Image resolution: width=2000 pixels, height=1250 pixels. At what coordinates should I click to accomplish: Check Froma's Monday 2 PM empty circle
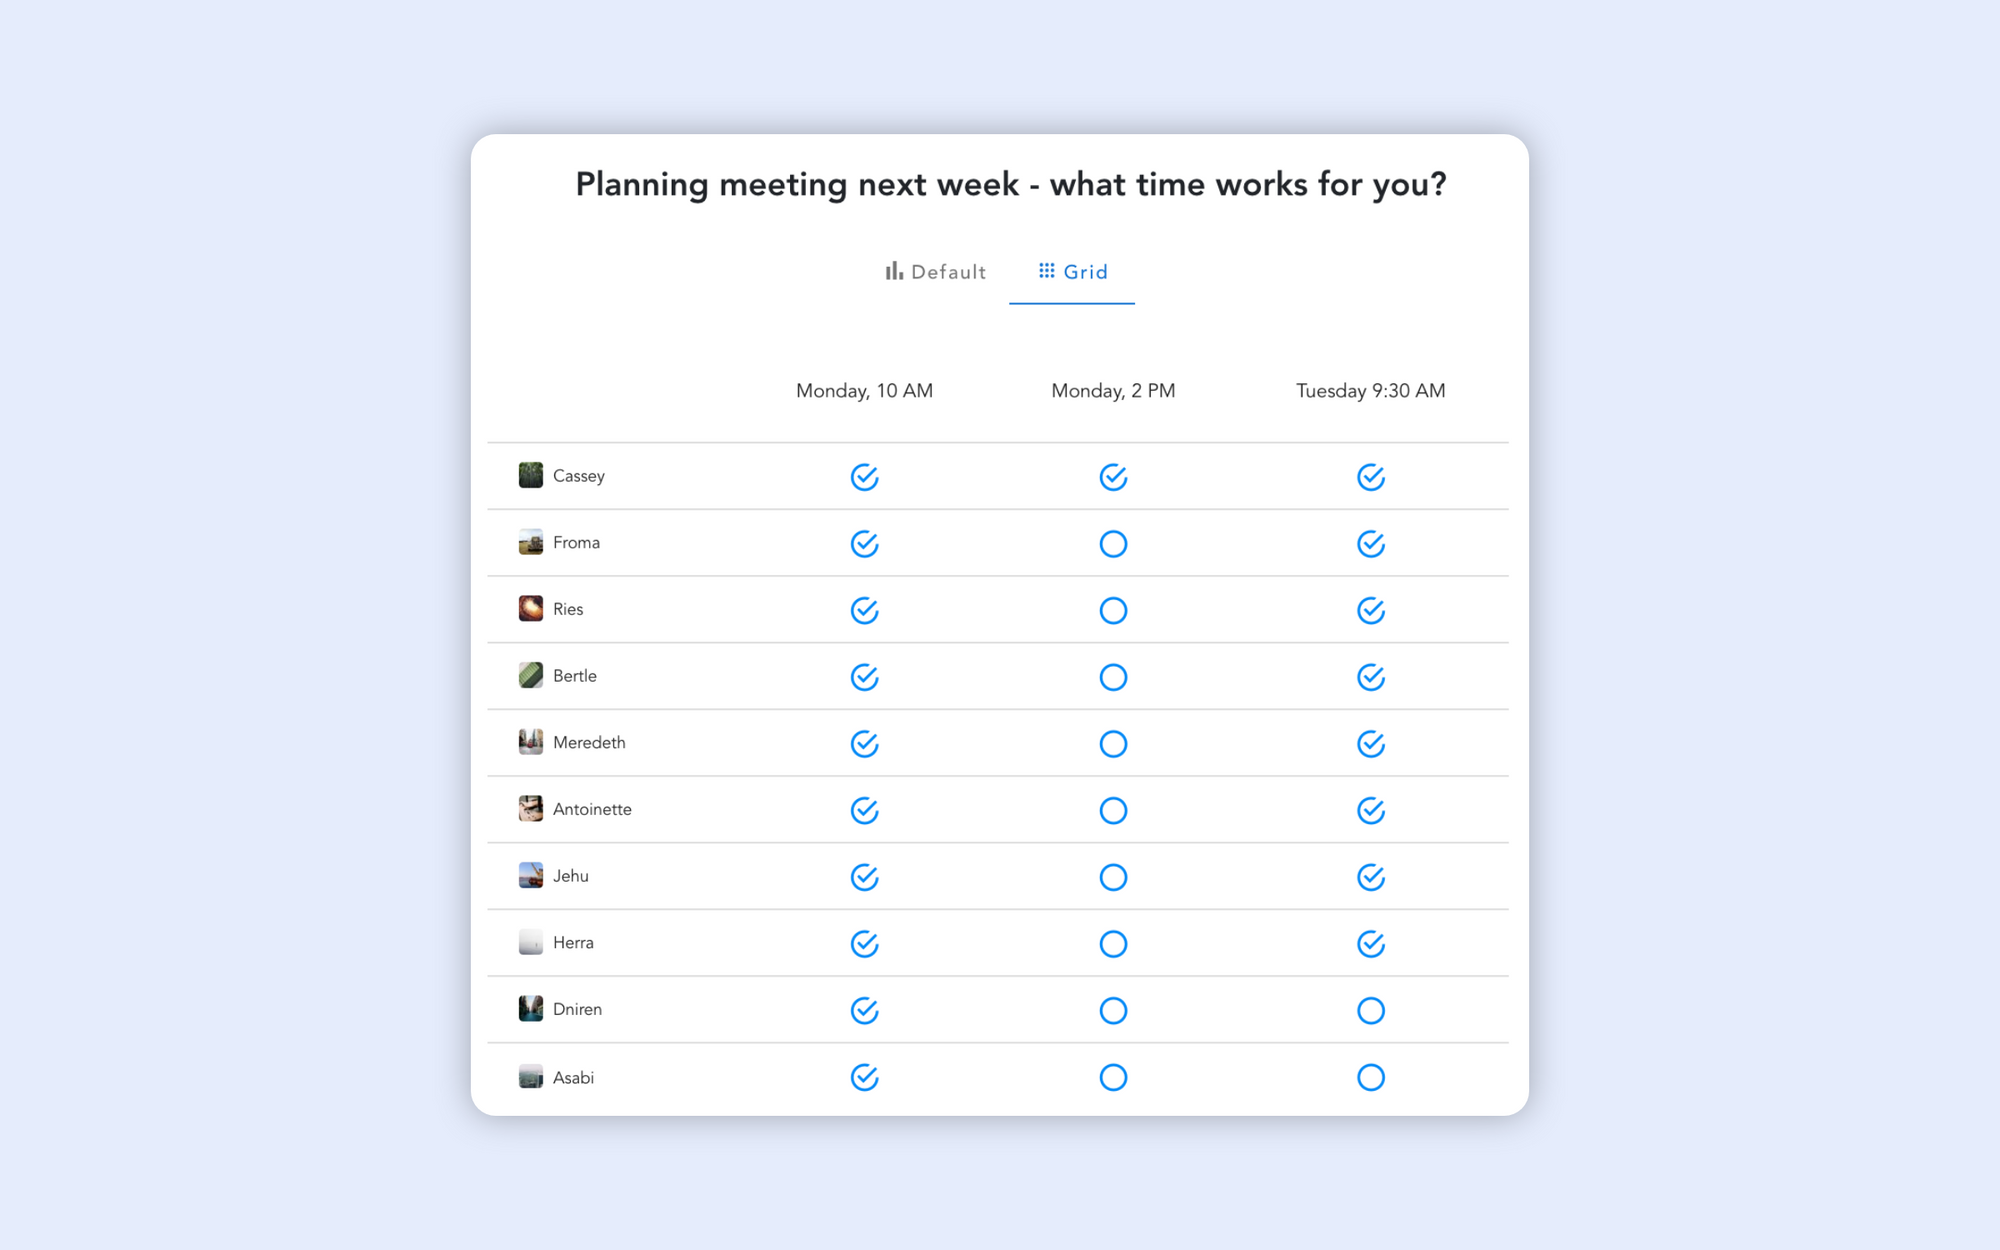pos(1113,544)
